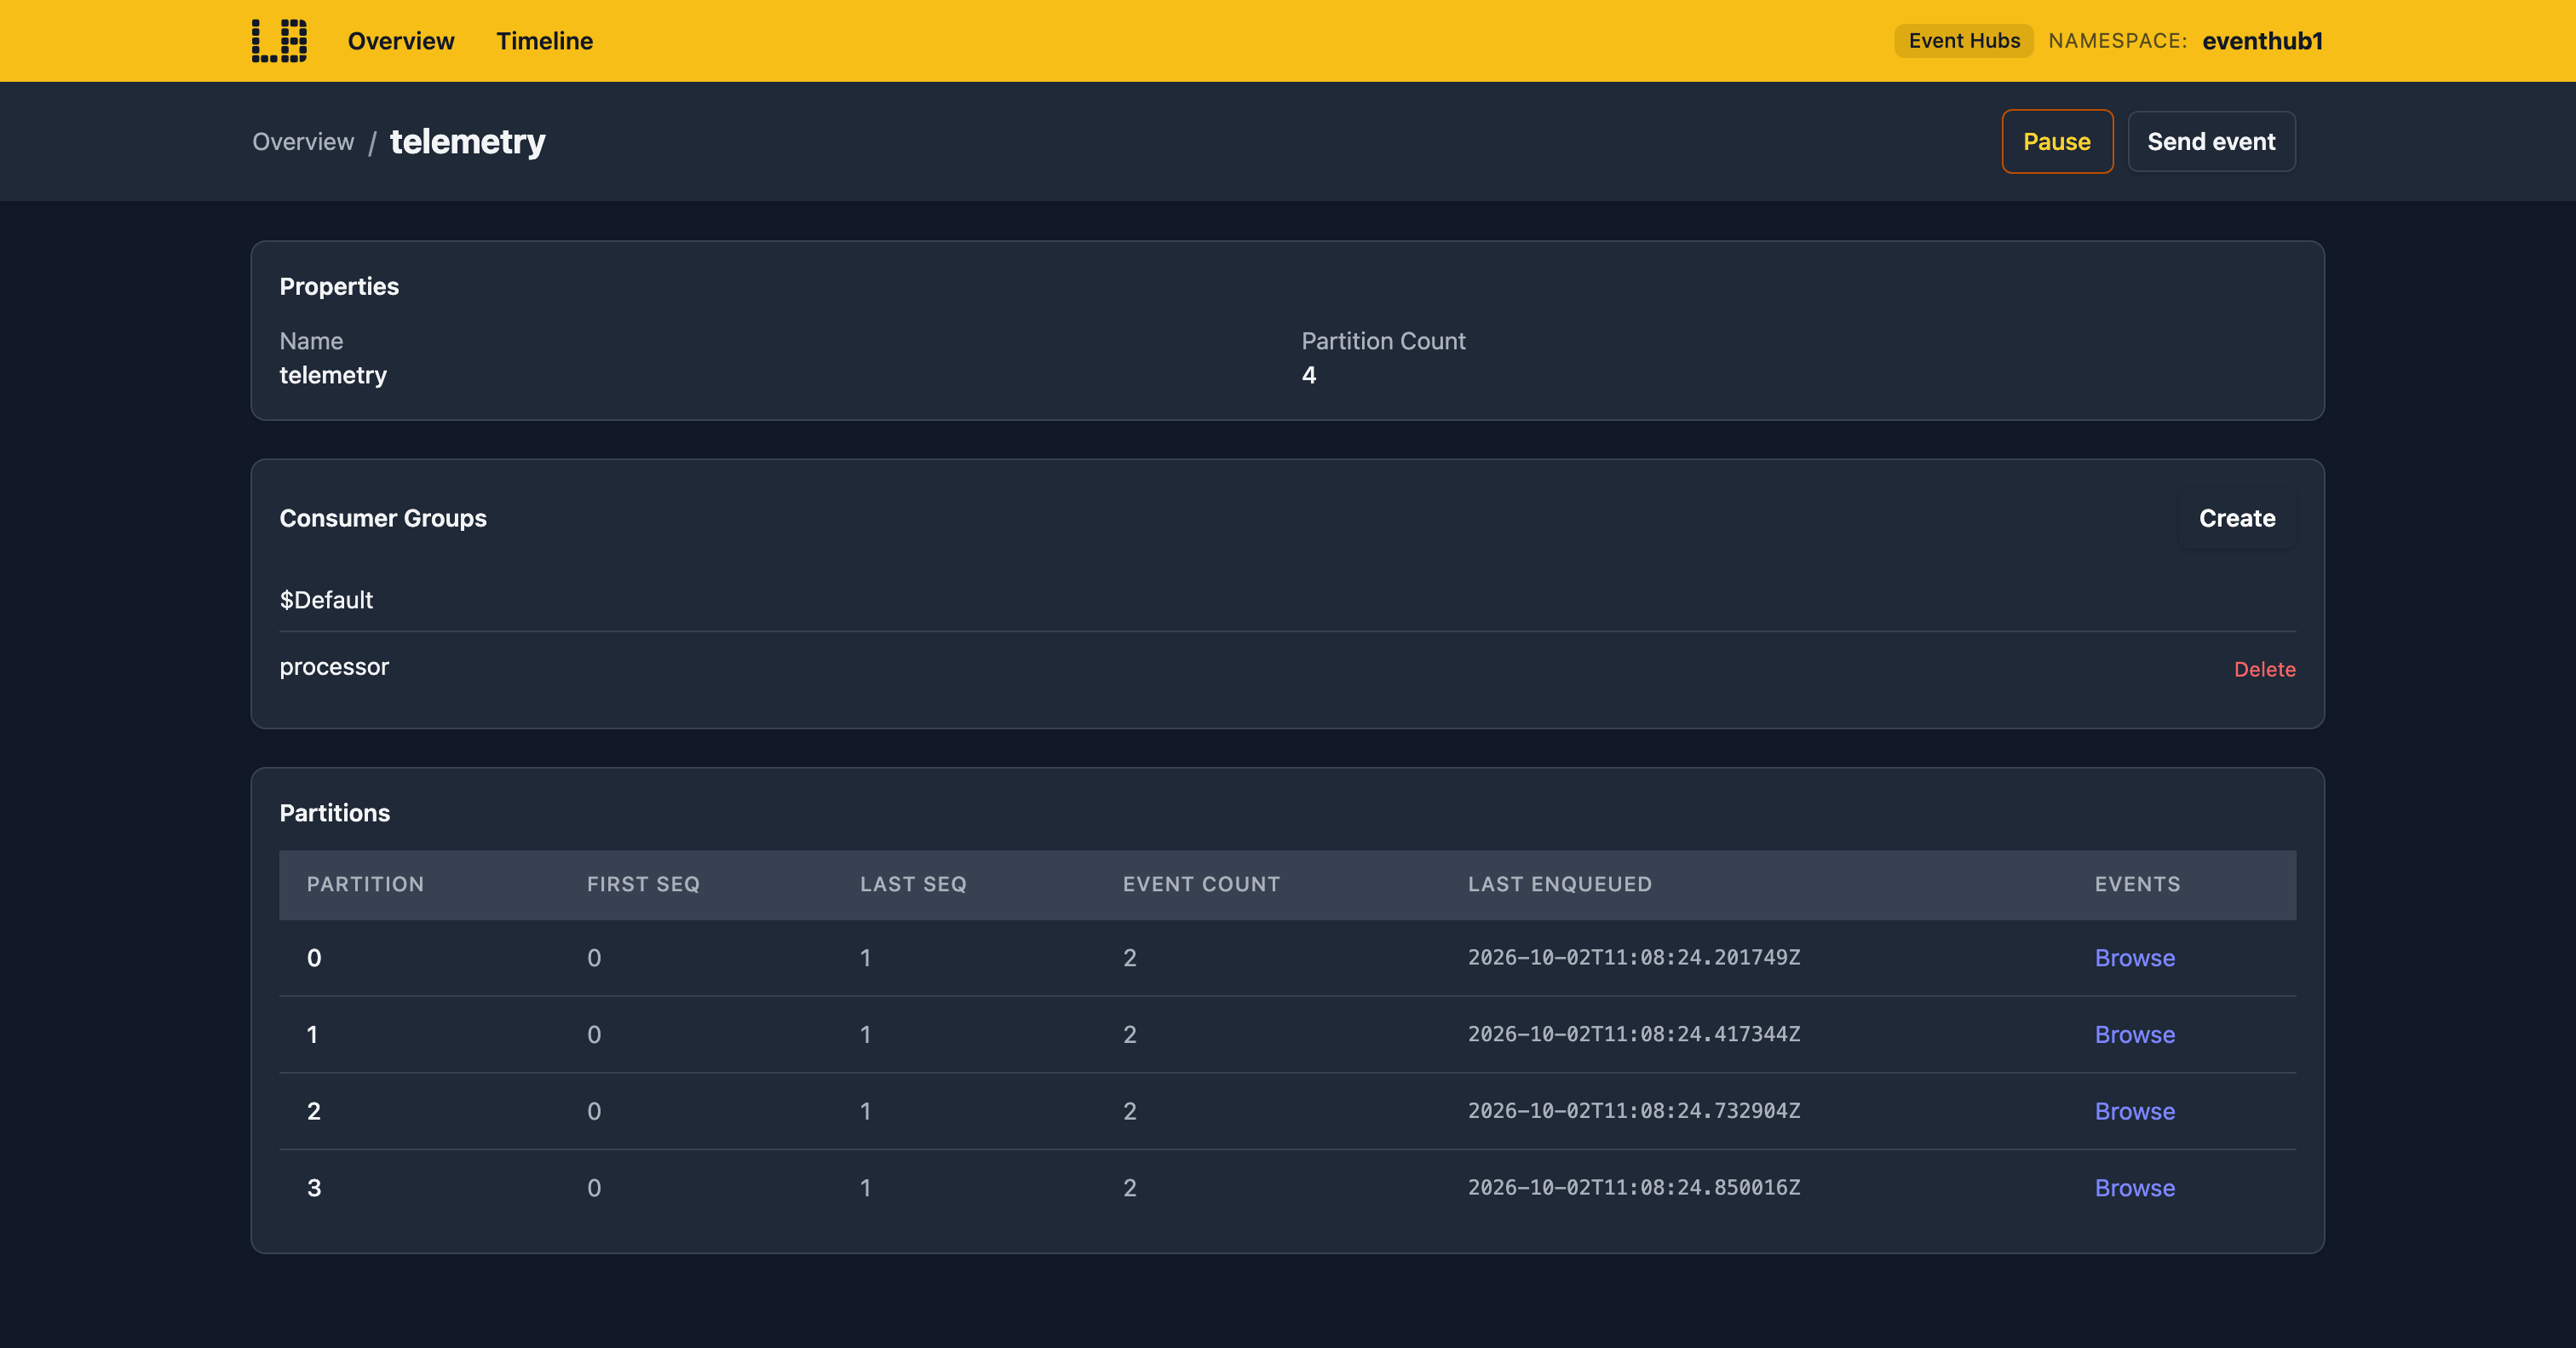The height and width of the screenshot is (1348, 2576).
Task: Pause the telemetry event hub
Action: tap(2057, 141)
